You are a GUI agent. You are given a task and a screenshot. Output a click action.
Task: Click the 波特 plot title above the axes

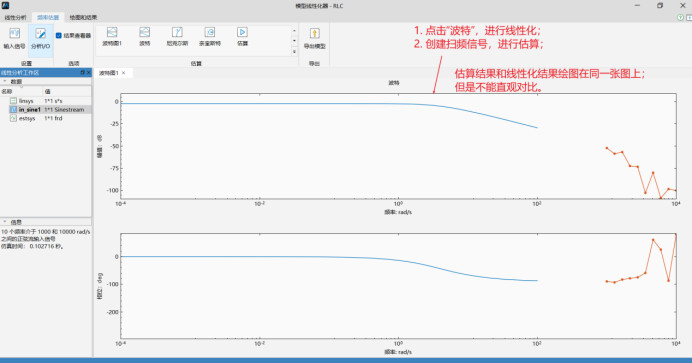[394, 82]
